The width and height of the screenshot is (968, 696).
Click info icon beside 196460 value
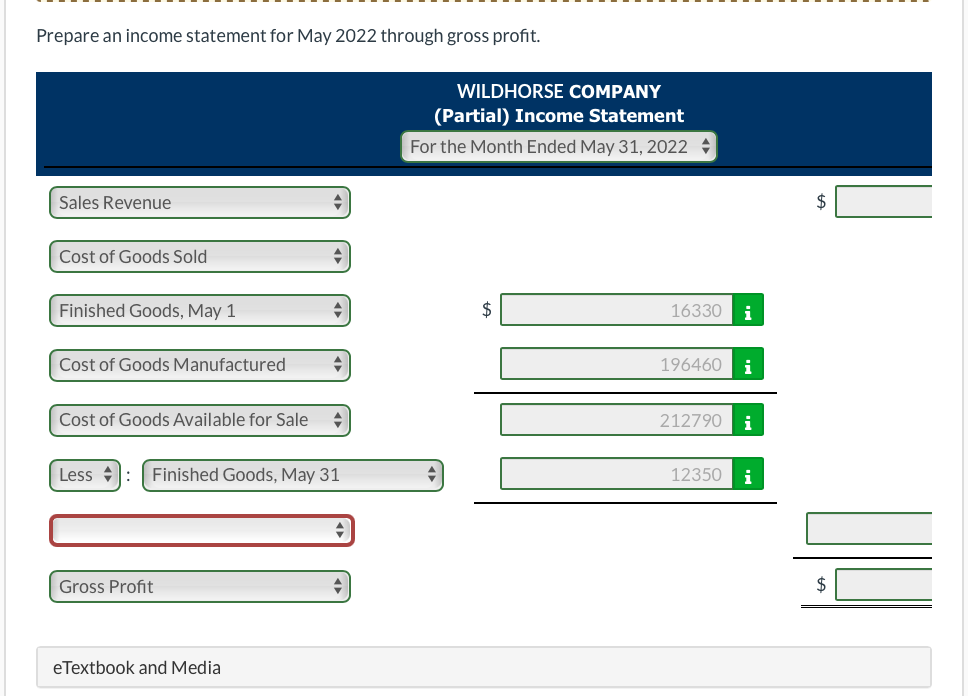[748, 364]
